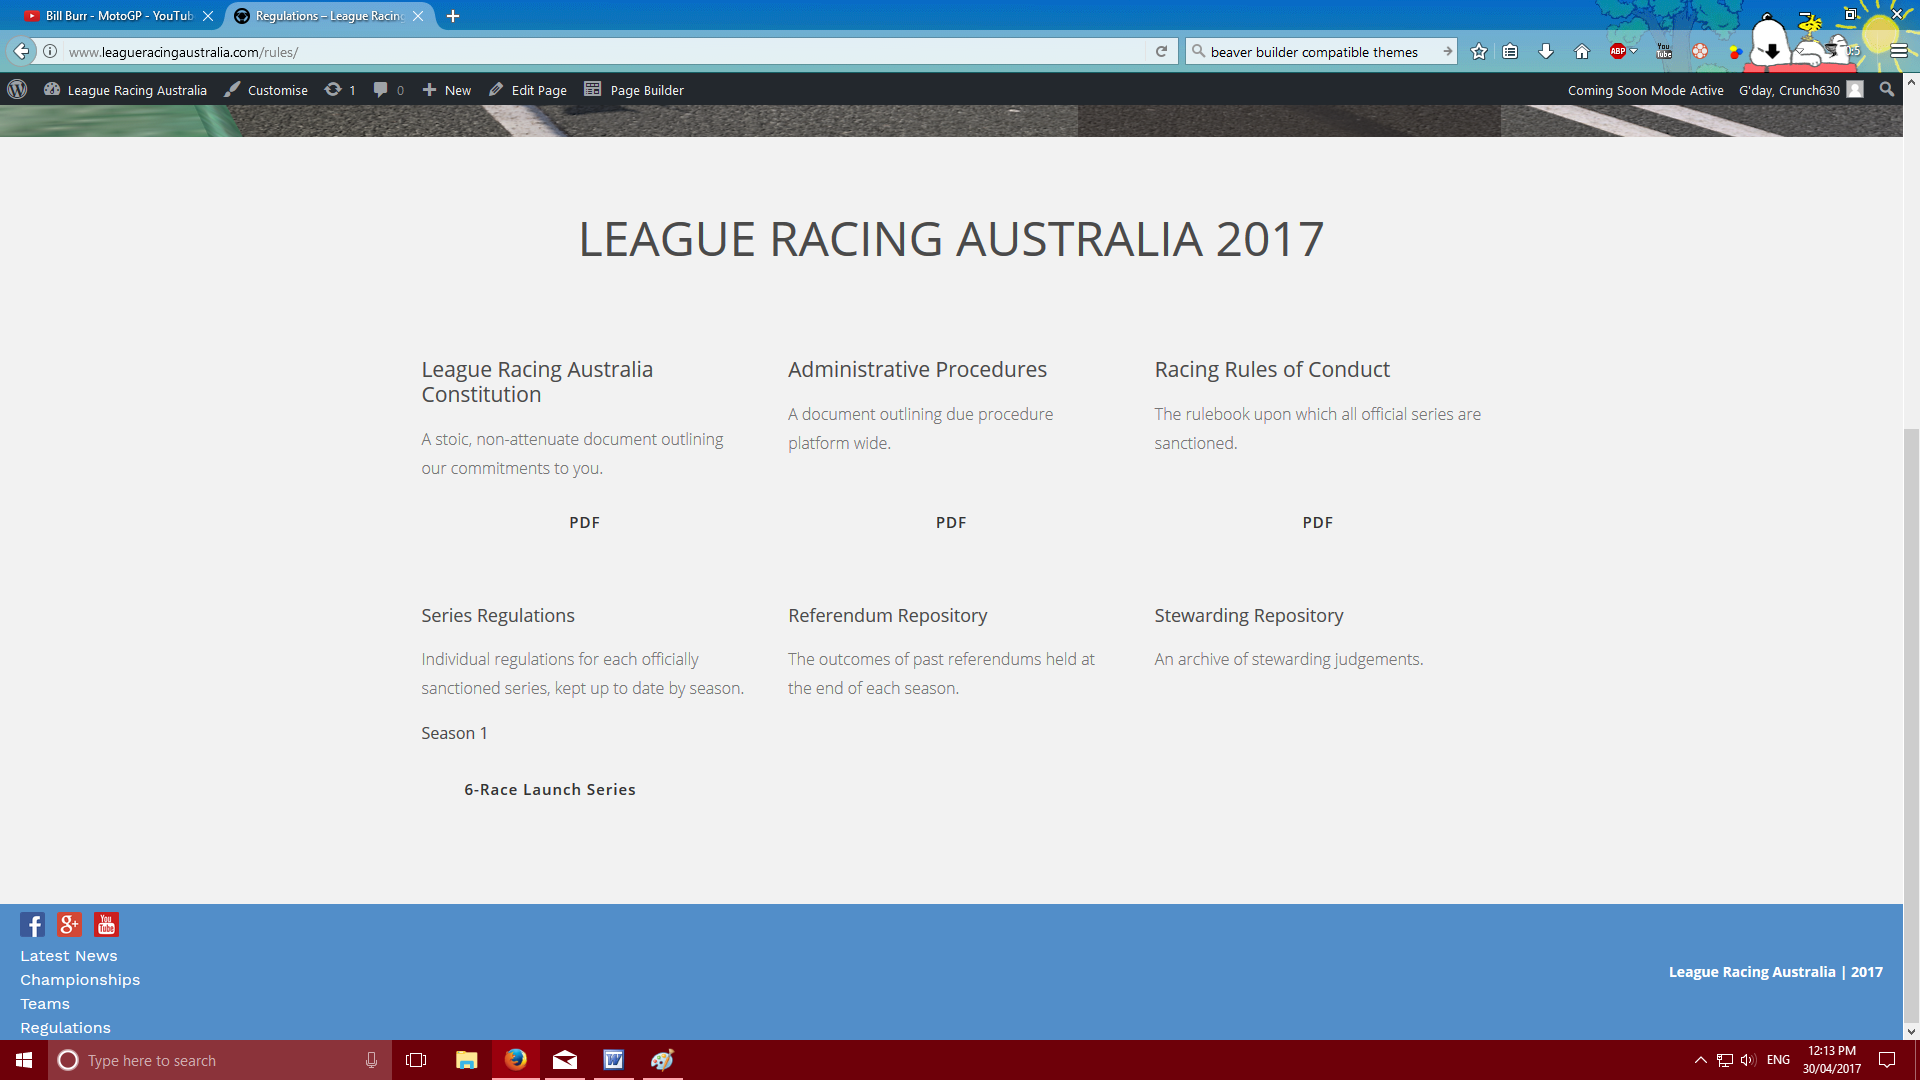This screenshot has width=1920, height=1080.
Task: Click the WordPress logo in admin bar
Action: click(x=17, y=90)
